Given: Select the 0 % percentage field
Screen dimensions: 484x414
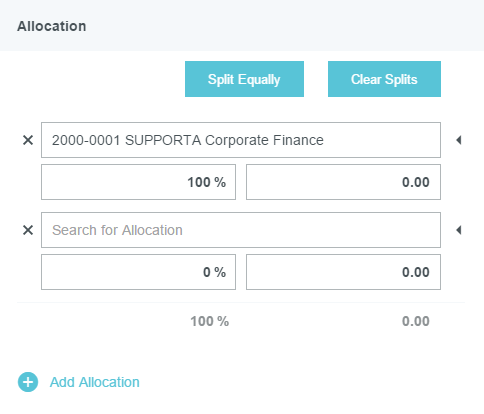Looking at the screenshot, I should click(x=138, y=272).
